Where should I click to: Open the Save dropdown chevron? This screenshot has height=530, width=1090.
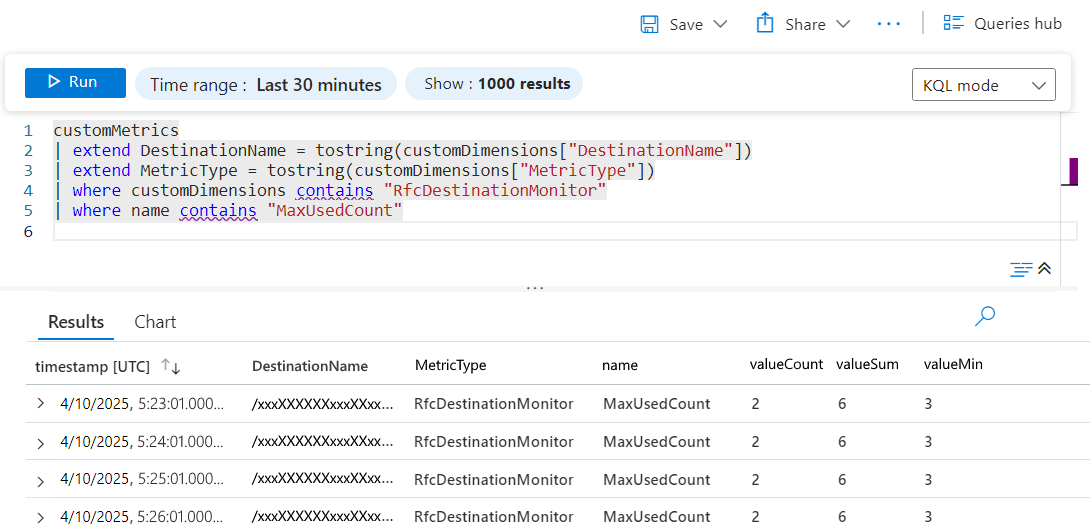pyautogui.click(x=719, y=24)
